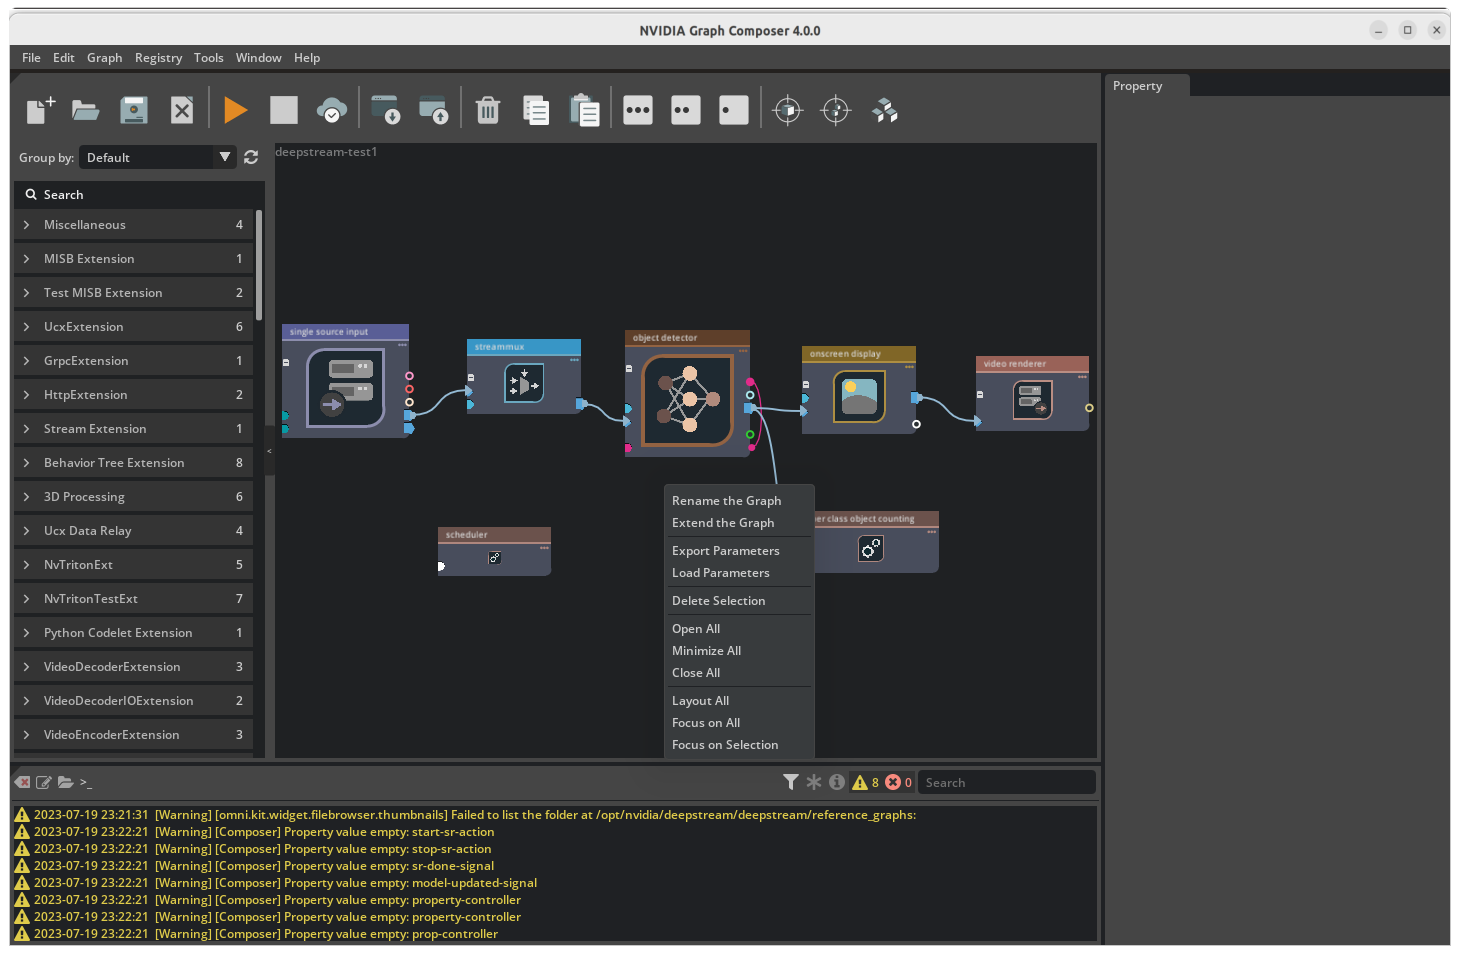Click the console edit-note icon
This screenshot has width=1460, height=955.
pyautogui.click(x=44, y=782)
